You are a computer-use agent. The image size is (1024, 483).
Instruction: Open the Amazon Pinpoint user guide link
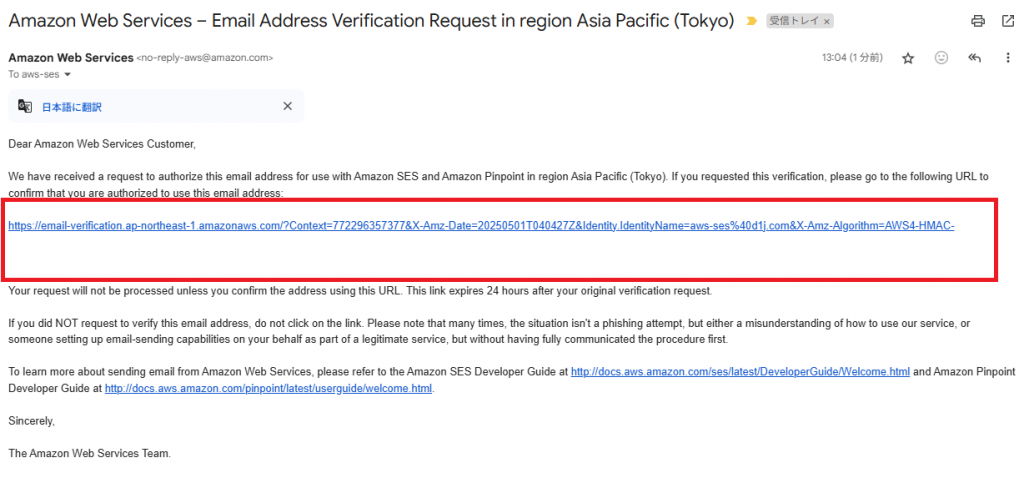[x=268, y=389]
